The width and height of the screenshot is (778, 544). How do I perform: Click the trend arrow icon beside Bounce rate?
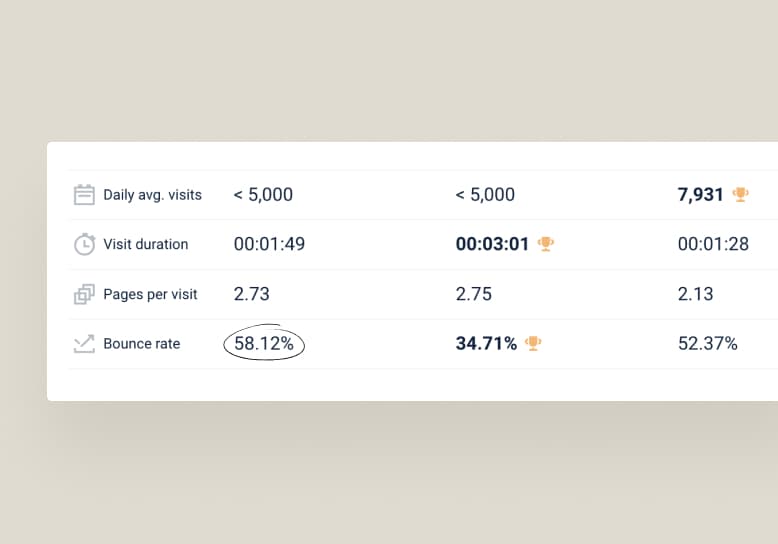click(x=84, y=344)
